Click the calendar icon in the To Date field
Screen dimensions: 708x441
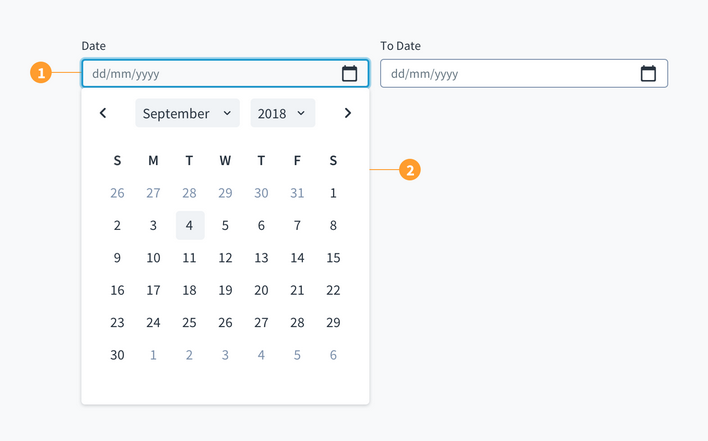648,73
